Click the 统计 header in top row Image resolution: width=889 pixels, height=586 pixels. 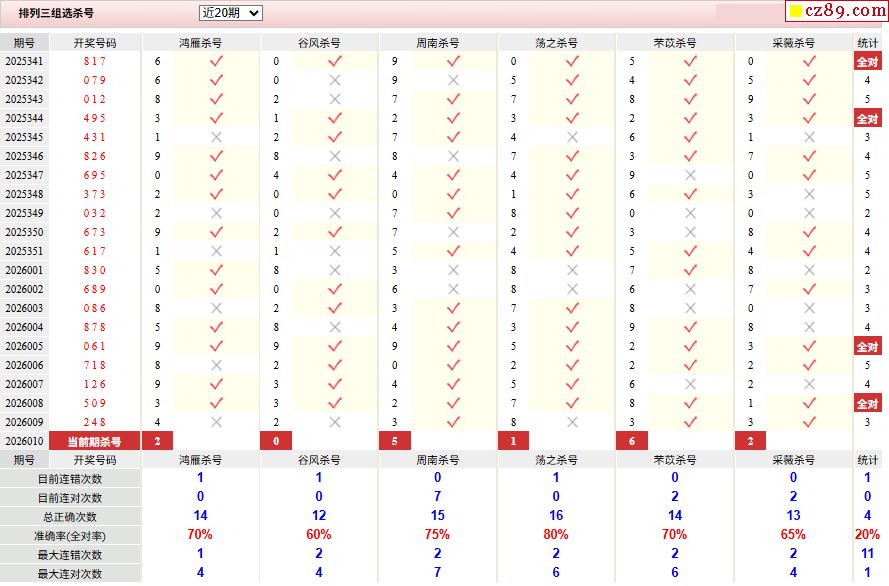point(867,43)
